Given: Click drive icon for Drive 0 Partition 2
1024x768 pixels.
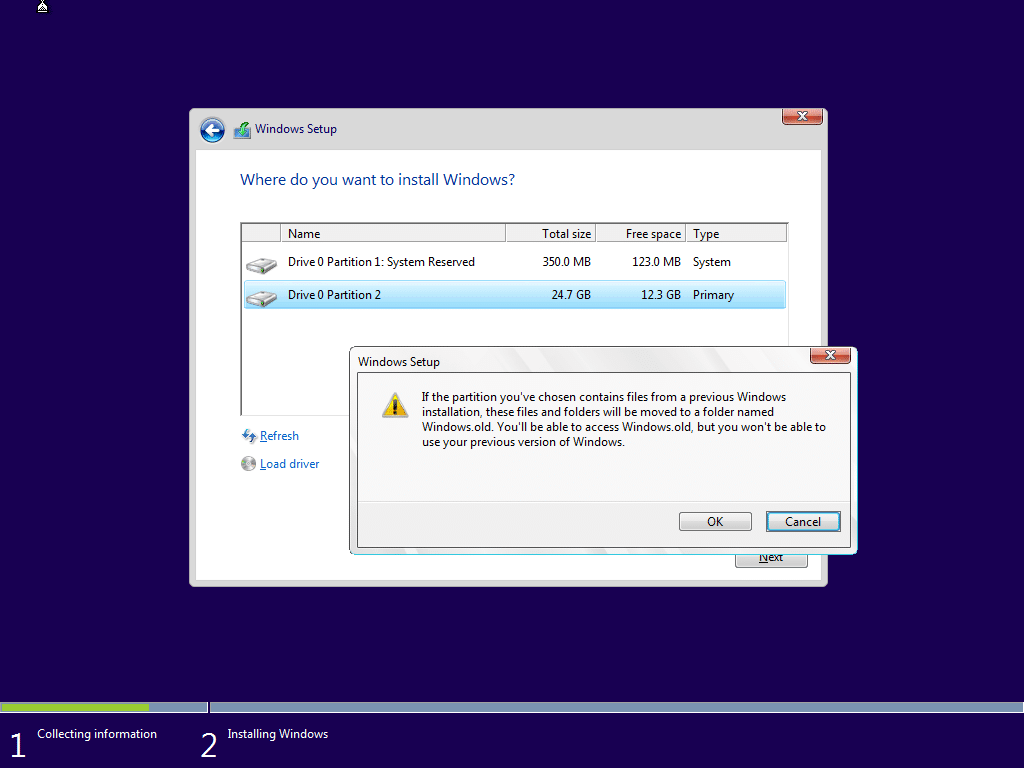Looking at the screenshot, I should coord(261,298).
